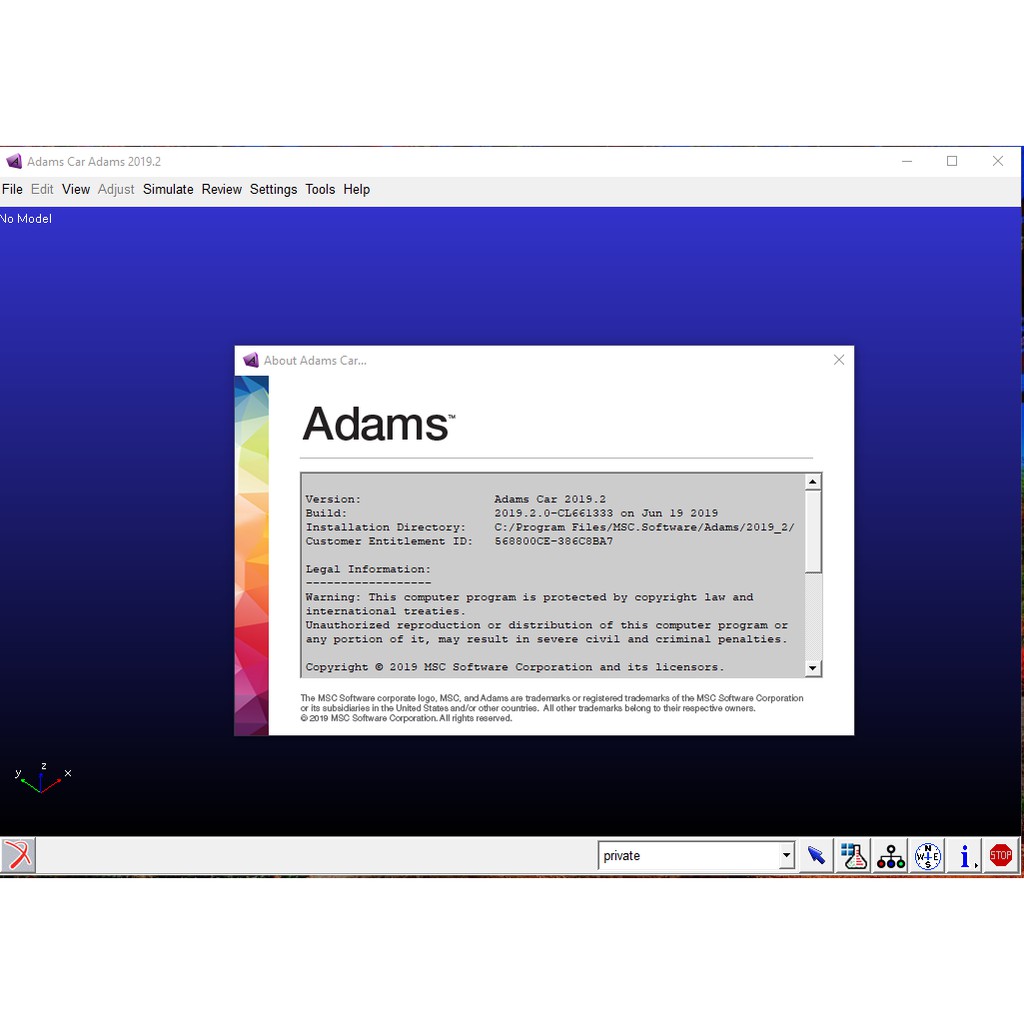
Task: Click the red MSC logo icon bottom-left
Action: click(18, 855)
